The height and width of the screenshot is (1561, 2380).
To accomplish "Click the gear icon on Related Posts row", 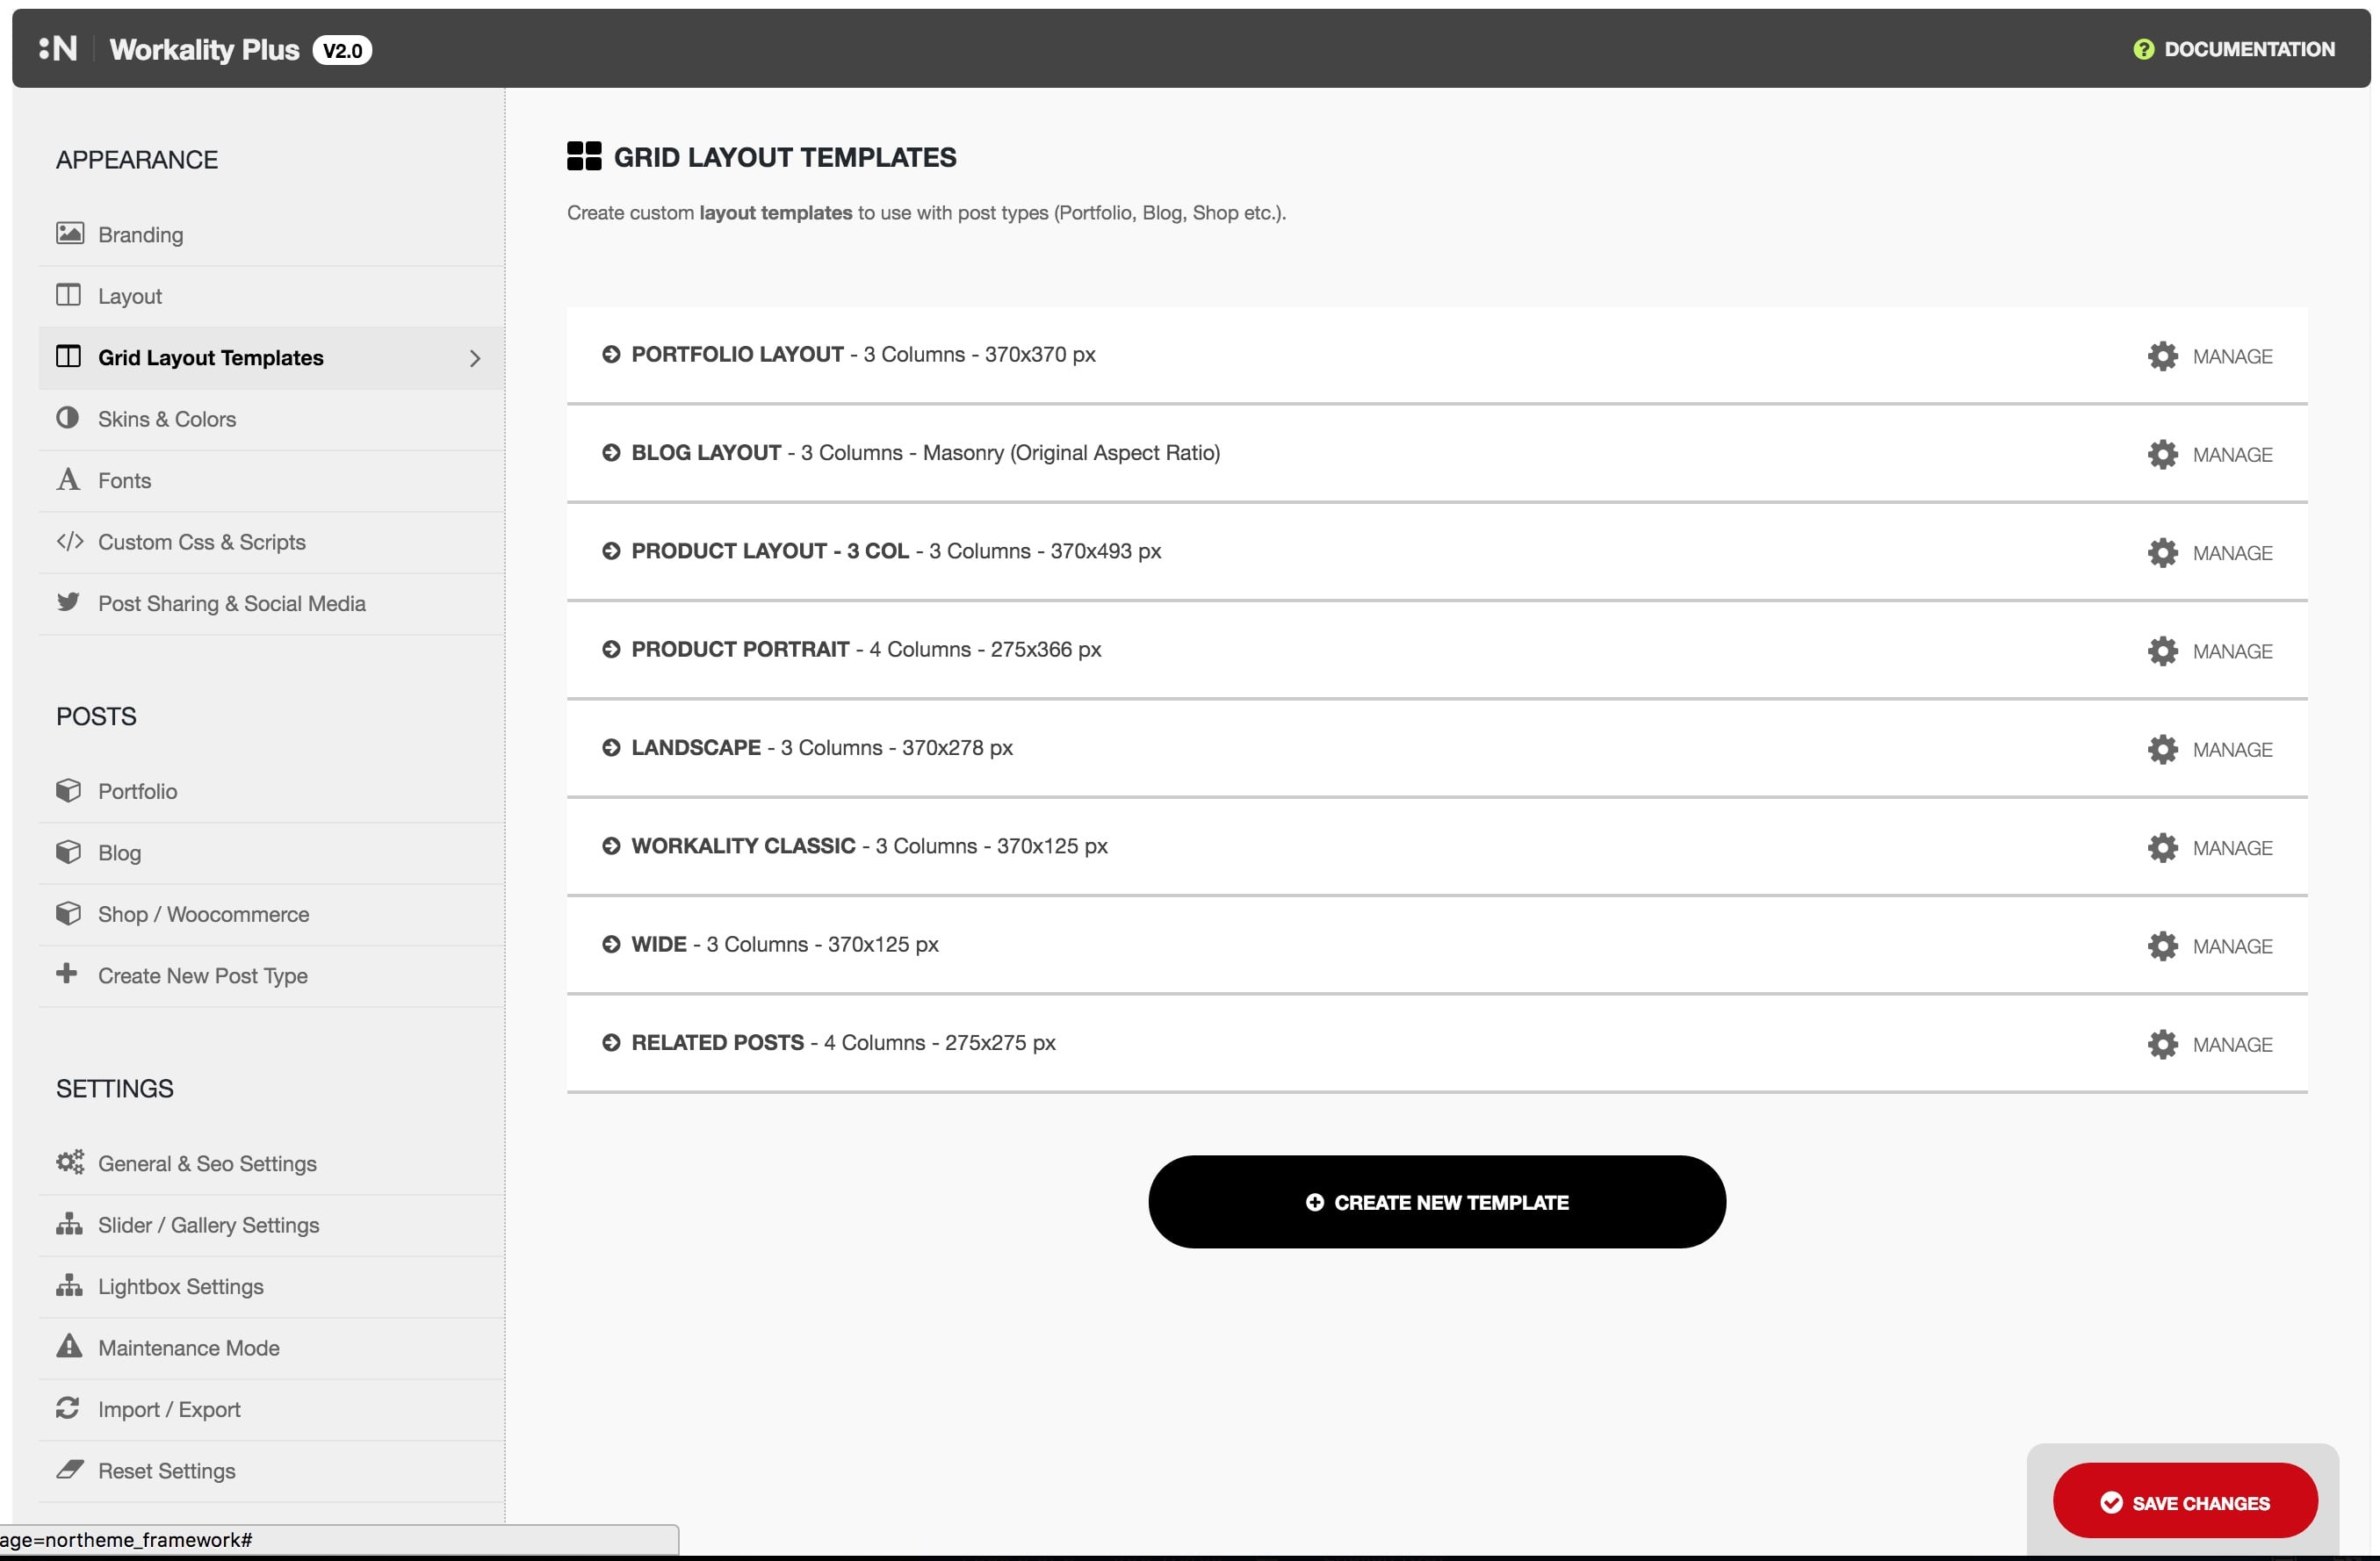I will point(2162,1044).
